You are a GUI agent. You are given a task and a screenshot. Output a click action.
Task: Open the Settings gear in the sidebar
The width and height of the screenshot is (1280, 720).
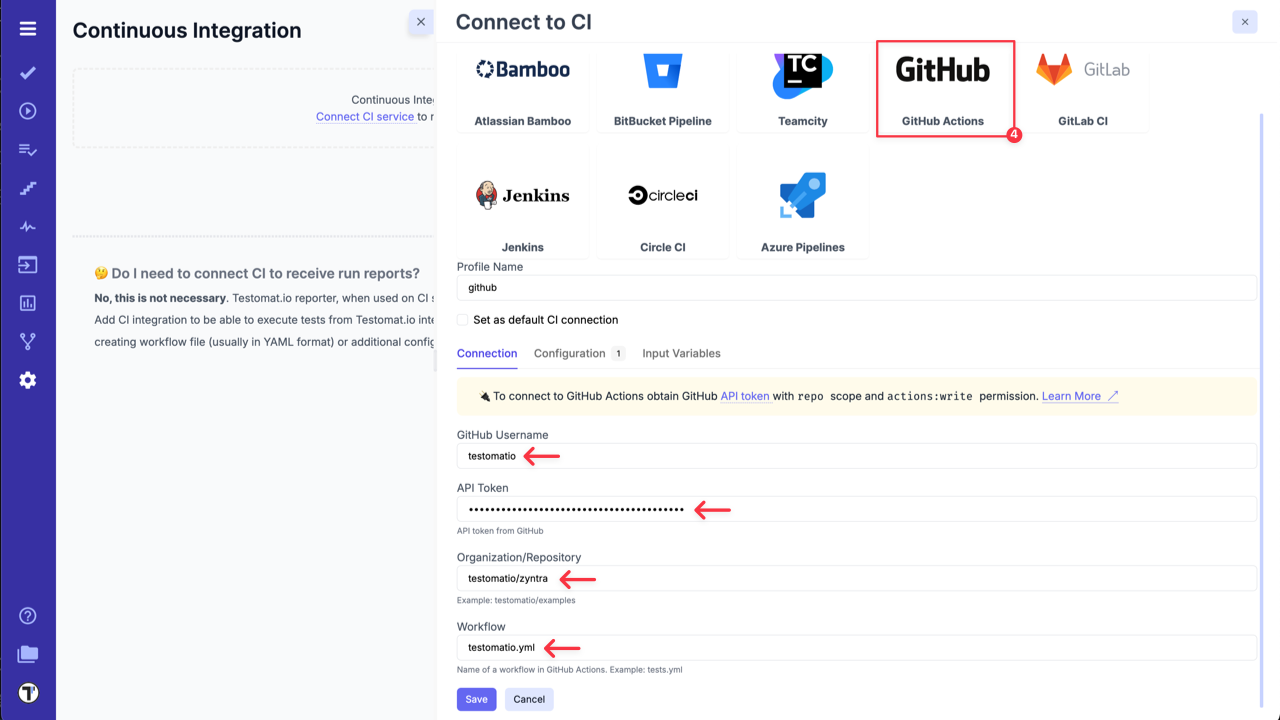pyautogui.click(x=27, y=380)
